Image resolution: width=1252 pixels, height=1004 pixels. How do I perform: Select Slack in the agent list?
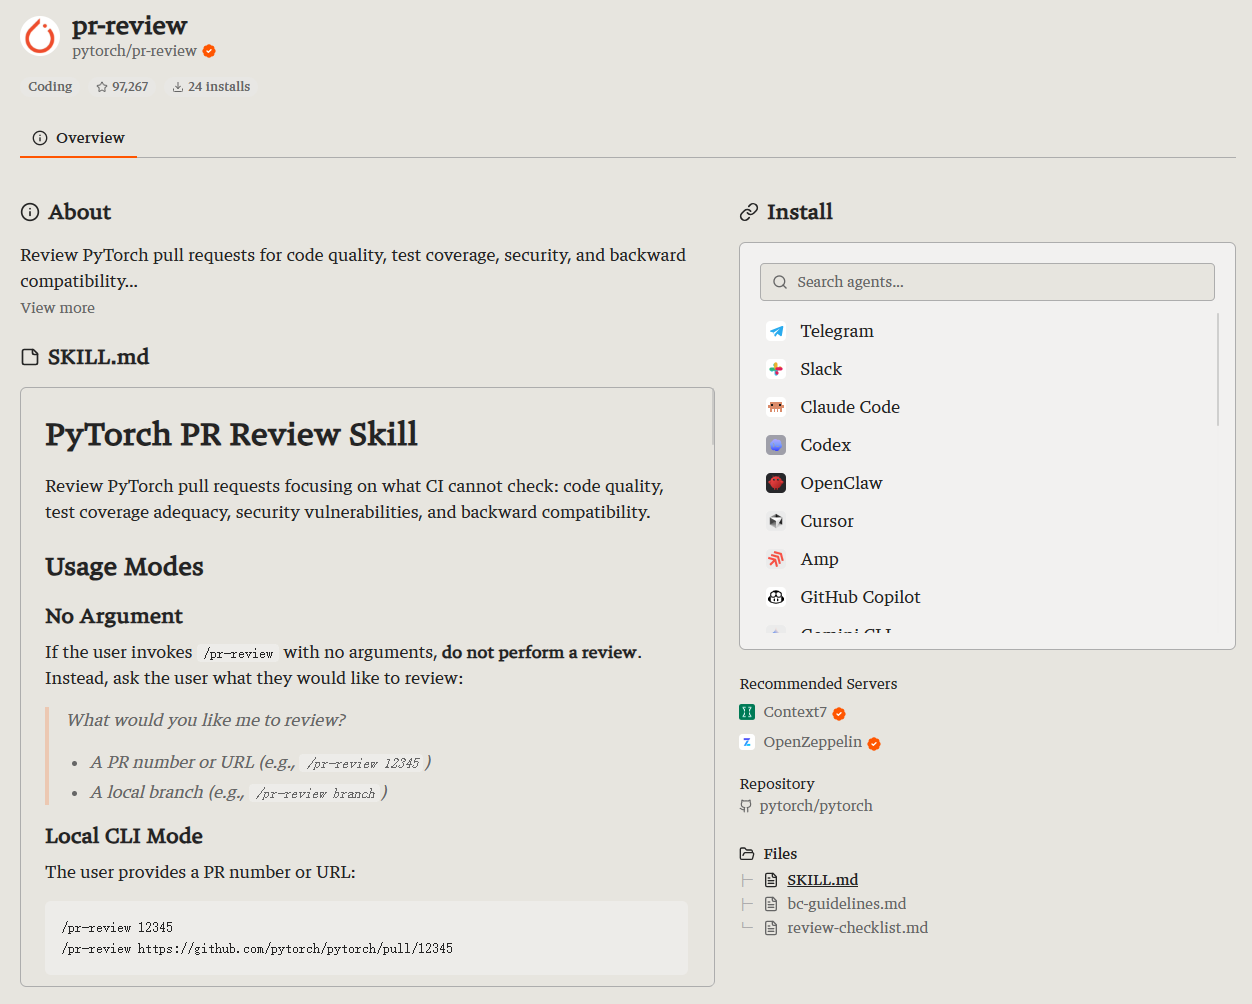click(x=987, y=369)
